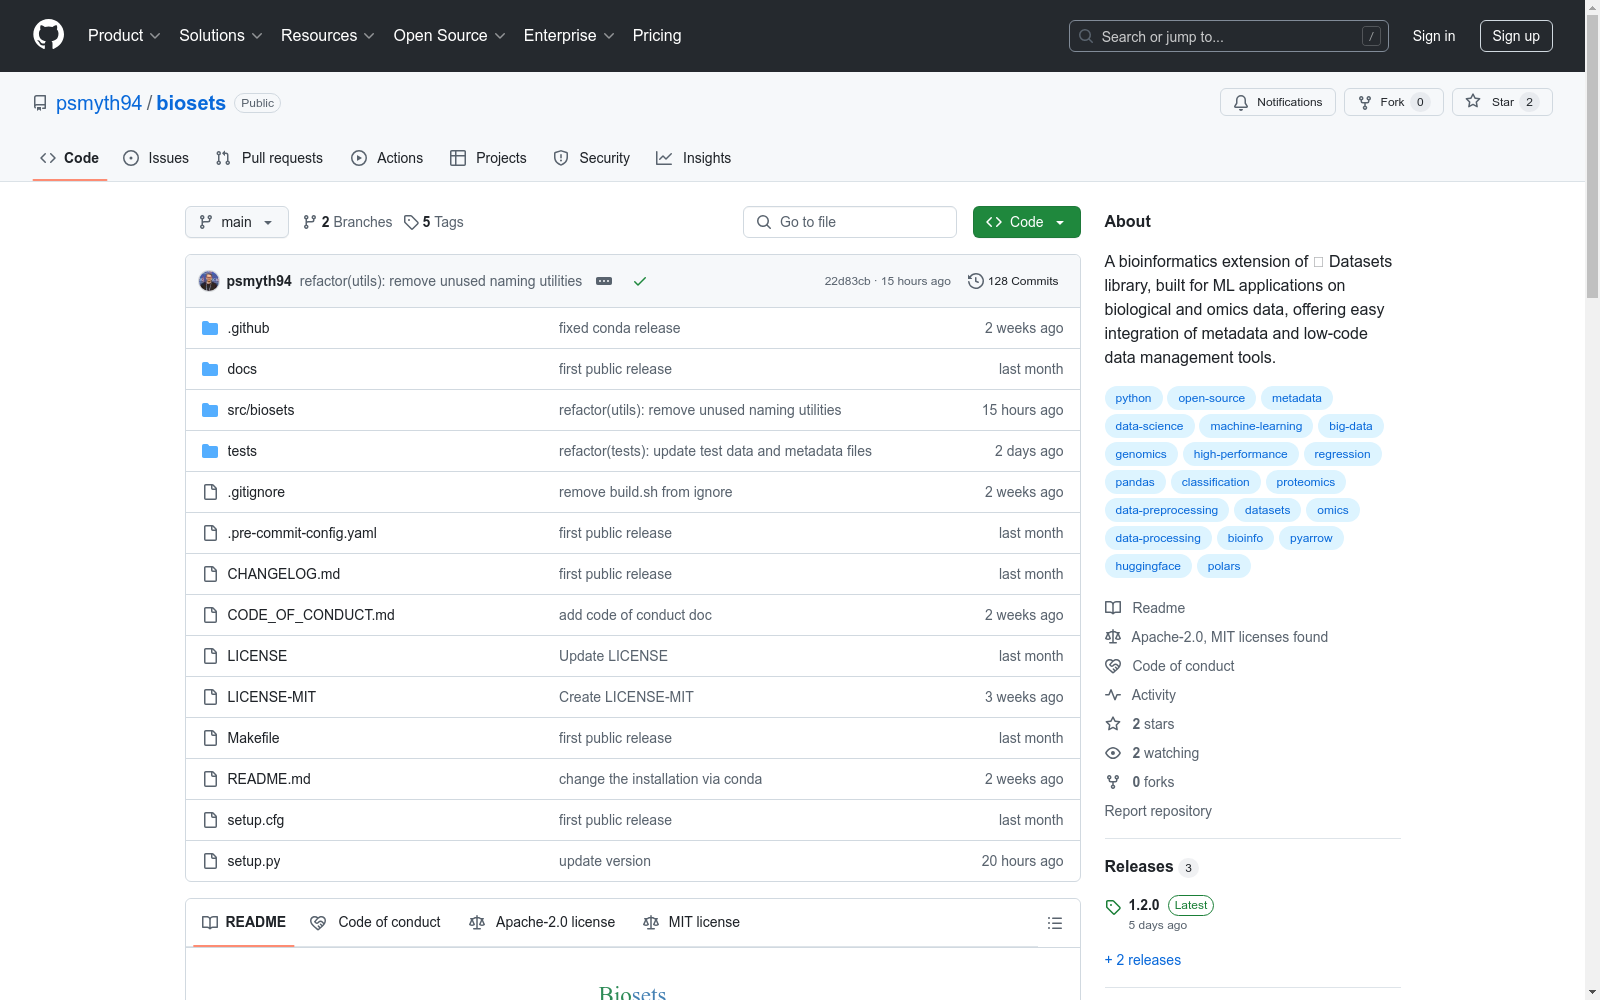Screen dimensions: 1600x1000
Task: Open psmyth94 avatar in latest commit row
Action: coord(209,281)
